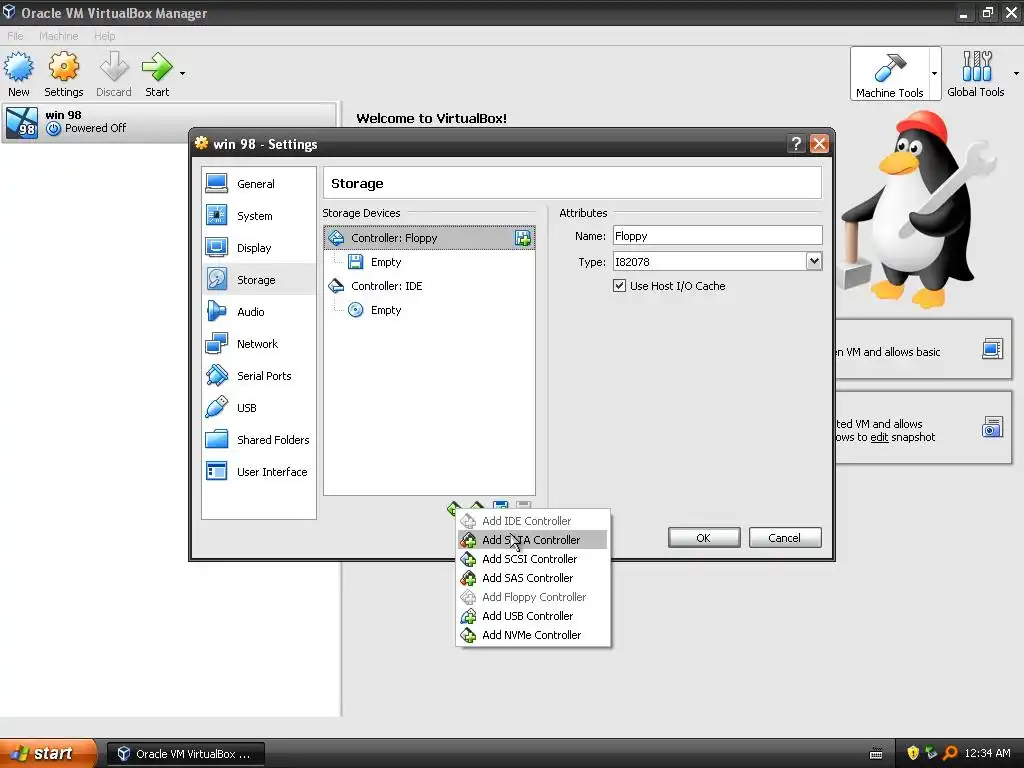Click the Welcome to VirtualBox! heading
The width and height of the screenshot is (1024, 768).
[x=431, y=118]
